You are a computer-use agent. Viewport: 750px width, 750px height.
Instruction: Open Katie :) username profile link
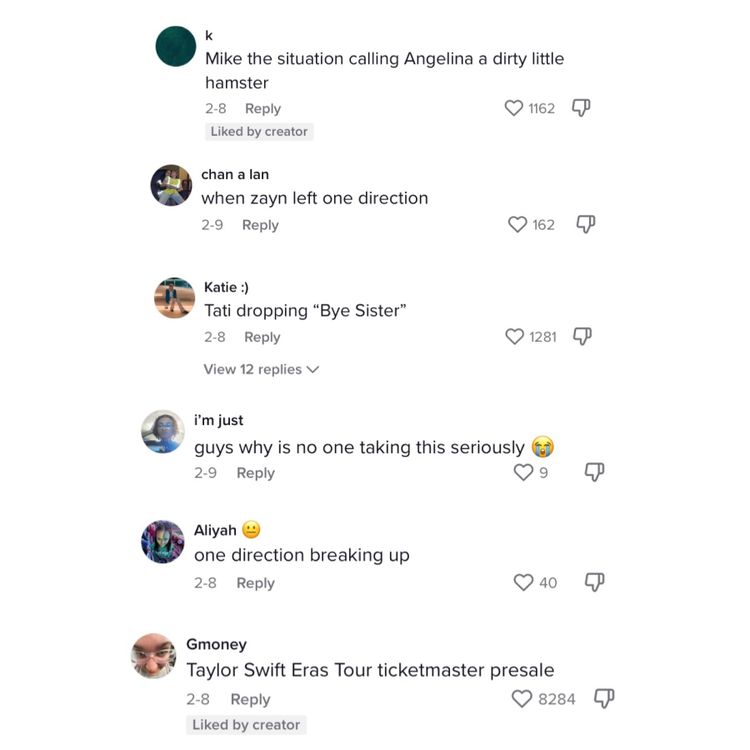click(227, 288)
